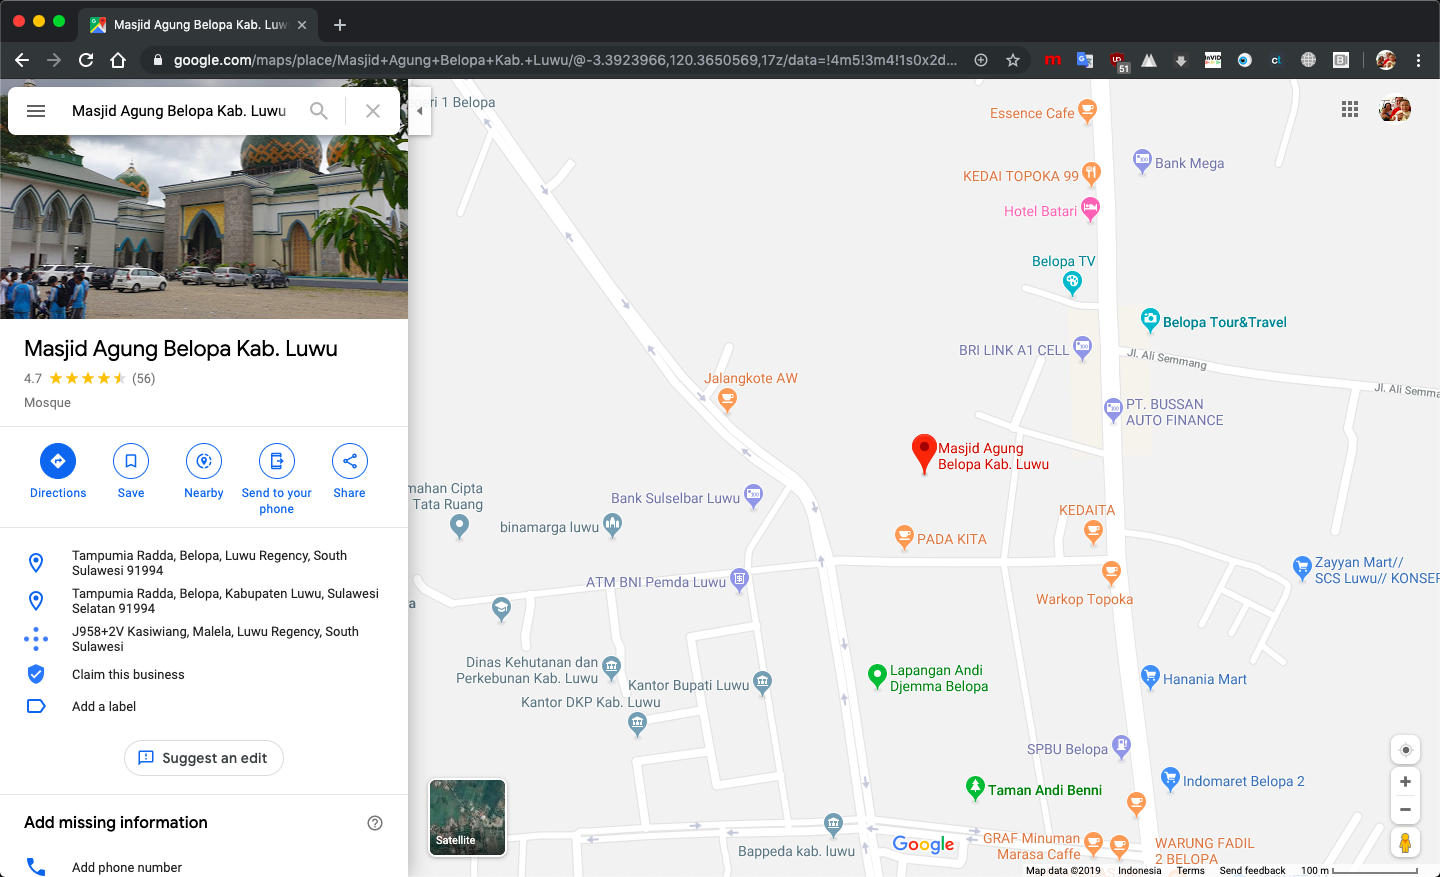Click the Terms link on the map footer
Screen dimensions: 1440x877
click(1190, 870)
